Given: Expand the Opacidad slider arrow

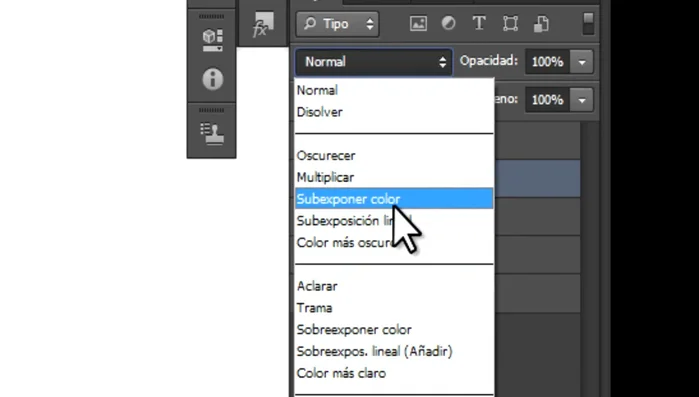Looking at the screenshot, I should [582, 62].
